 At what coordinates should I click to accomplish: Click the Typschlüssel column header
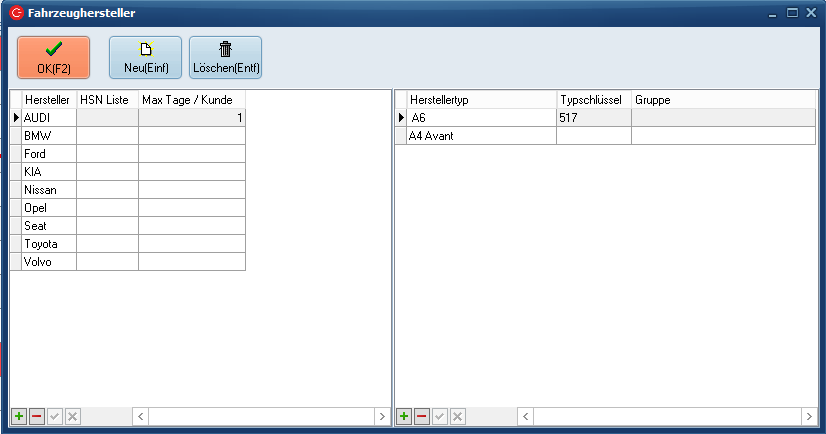click(x=593, y=100)
